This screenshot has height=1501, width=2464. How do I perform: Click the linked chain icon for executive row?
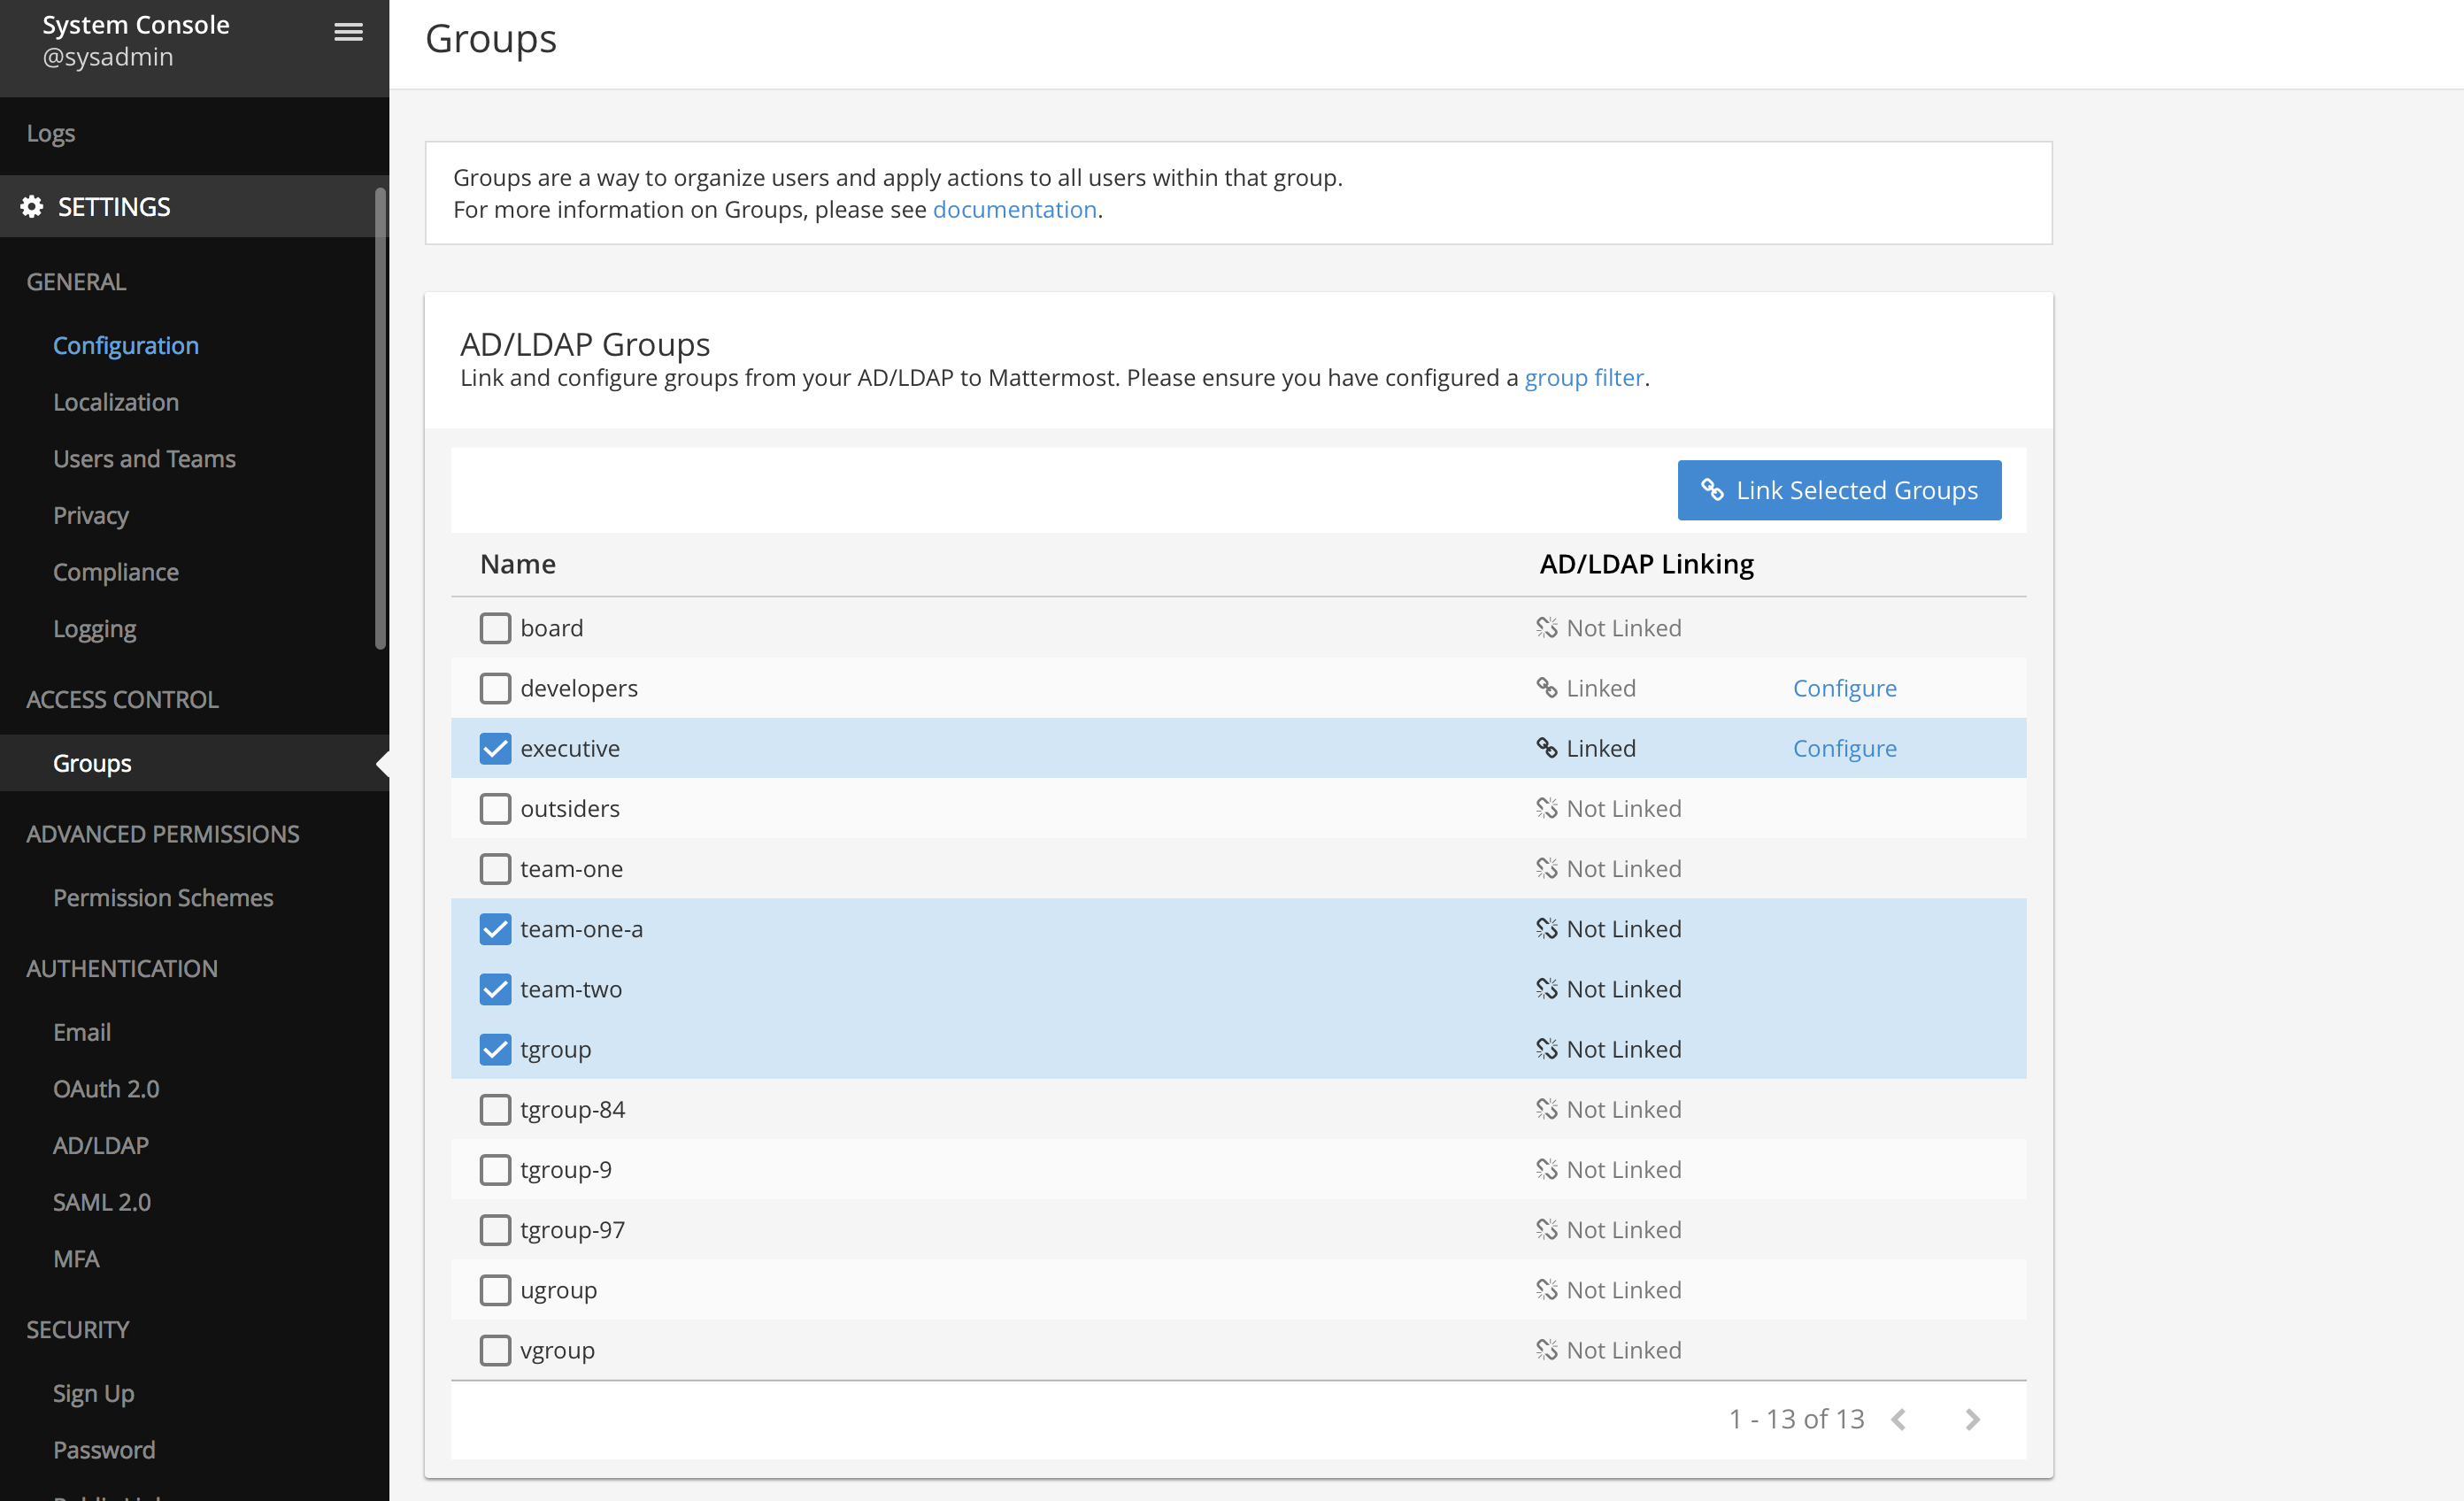point(1546,747)
